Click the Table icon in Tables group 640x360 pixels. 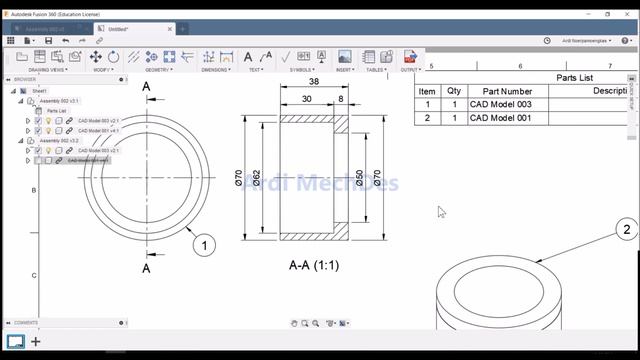(x=368, y=57)
